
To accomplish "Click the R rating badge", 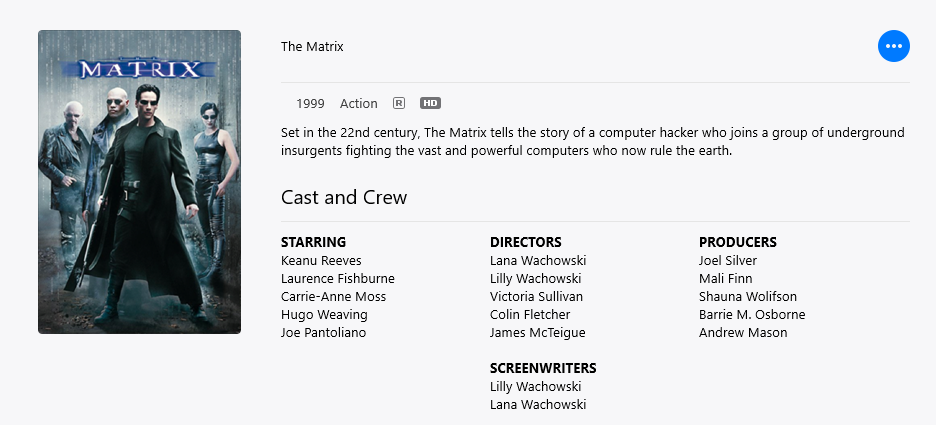I will click(x=399, y=103).
